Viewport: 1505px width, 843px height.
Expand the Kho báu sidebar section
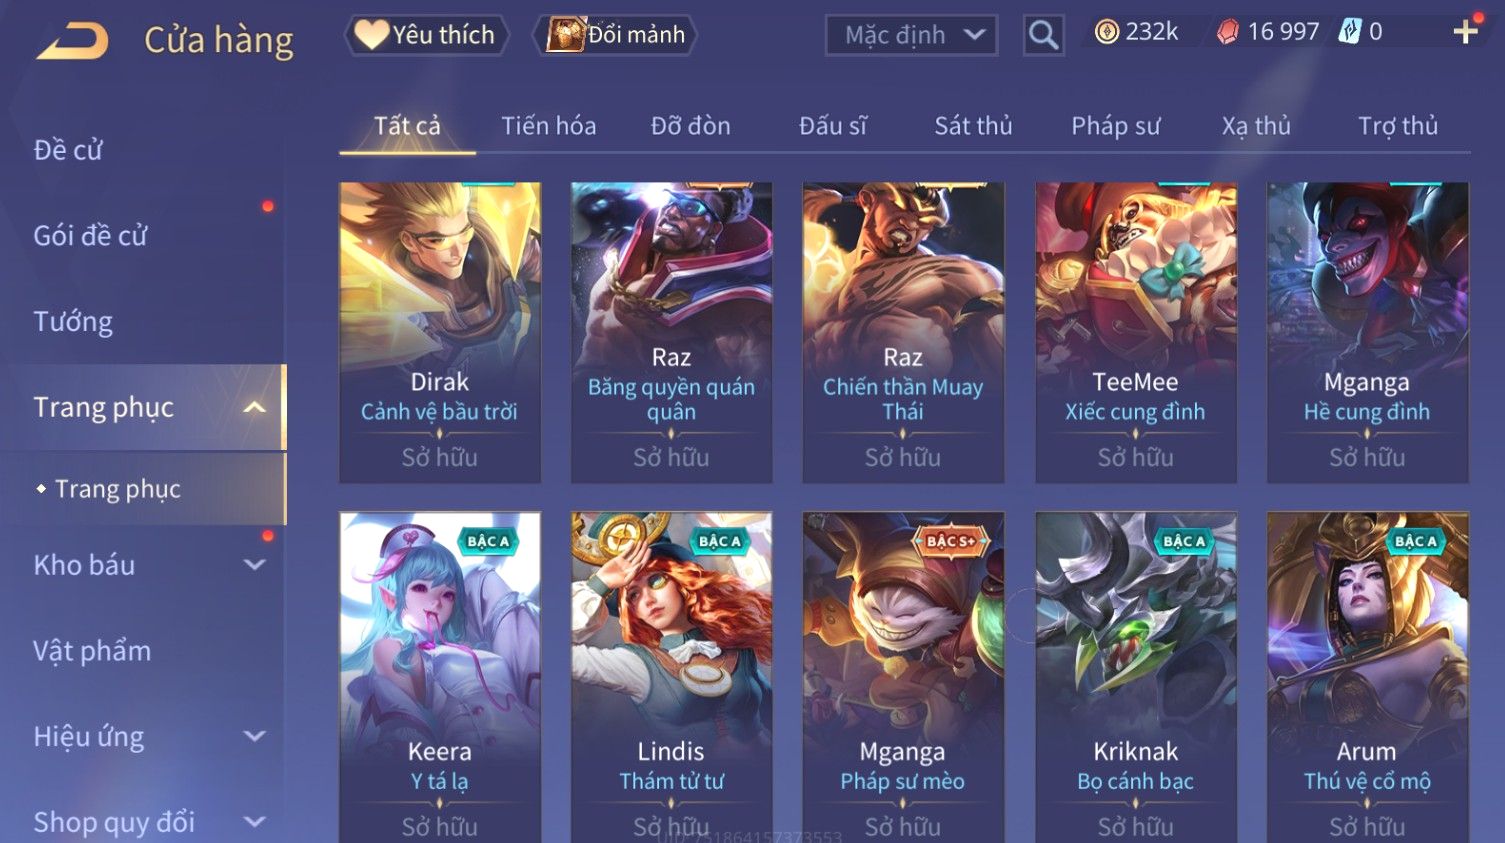(255, 565)
